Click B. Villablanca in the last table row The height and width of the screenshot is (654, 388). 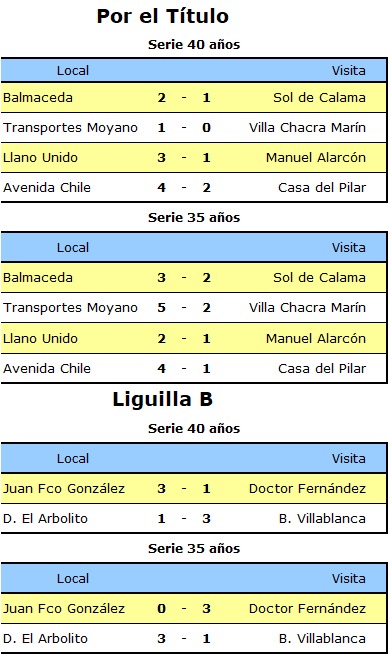pos(322,639)
